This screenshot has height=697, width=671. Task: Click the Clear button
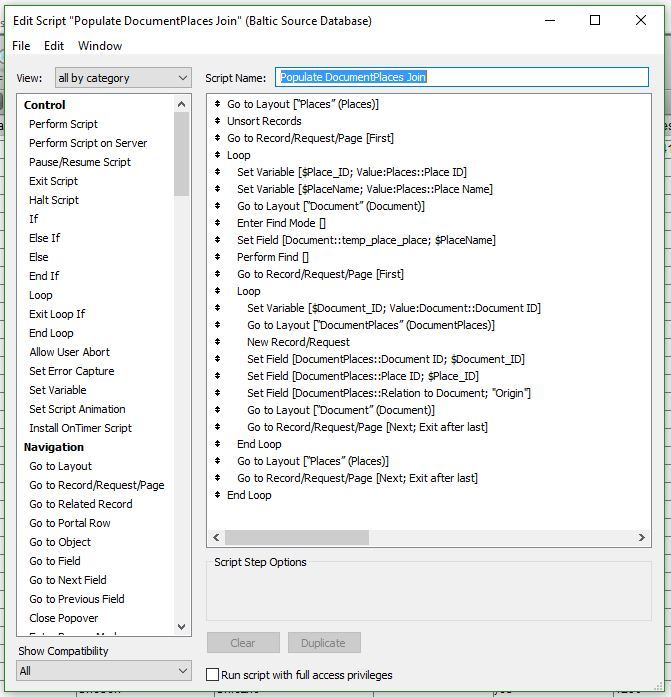(243, 643)
